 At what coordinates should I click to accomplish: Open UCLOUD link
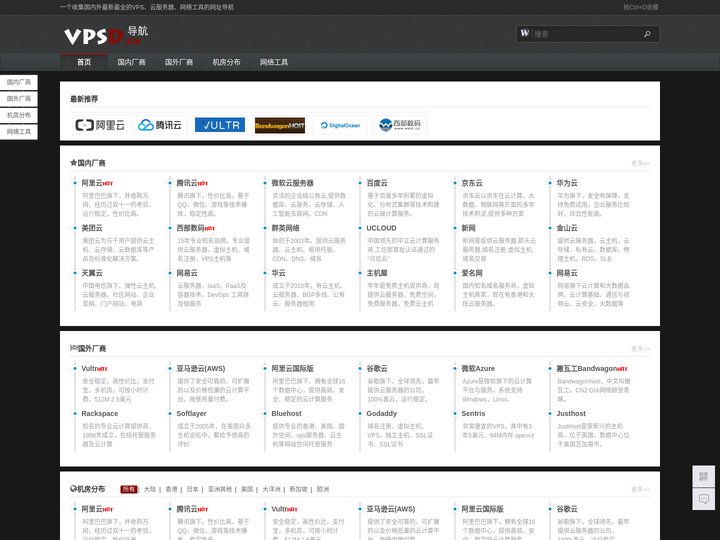pyautogui.click(x=381, y=228)
